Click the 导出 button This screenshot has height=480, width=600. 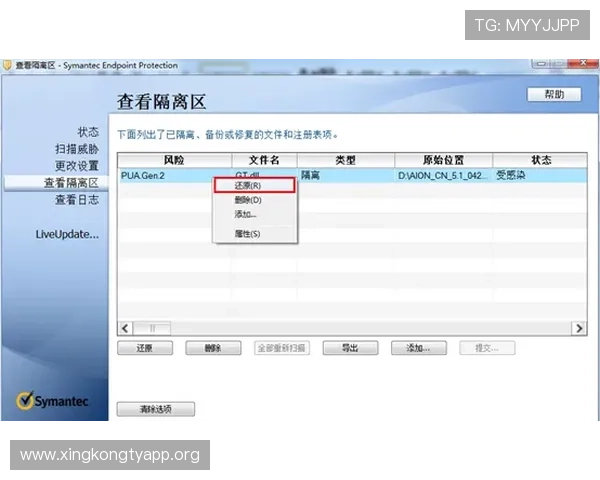point(350,348)
